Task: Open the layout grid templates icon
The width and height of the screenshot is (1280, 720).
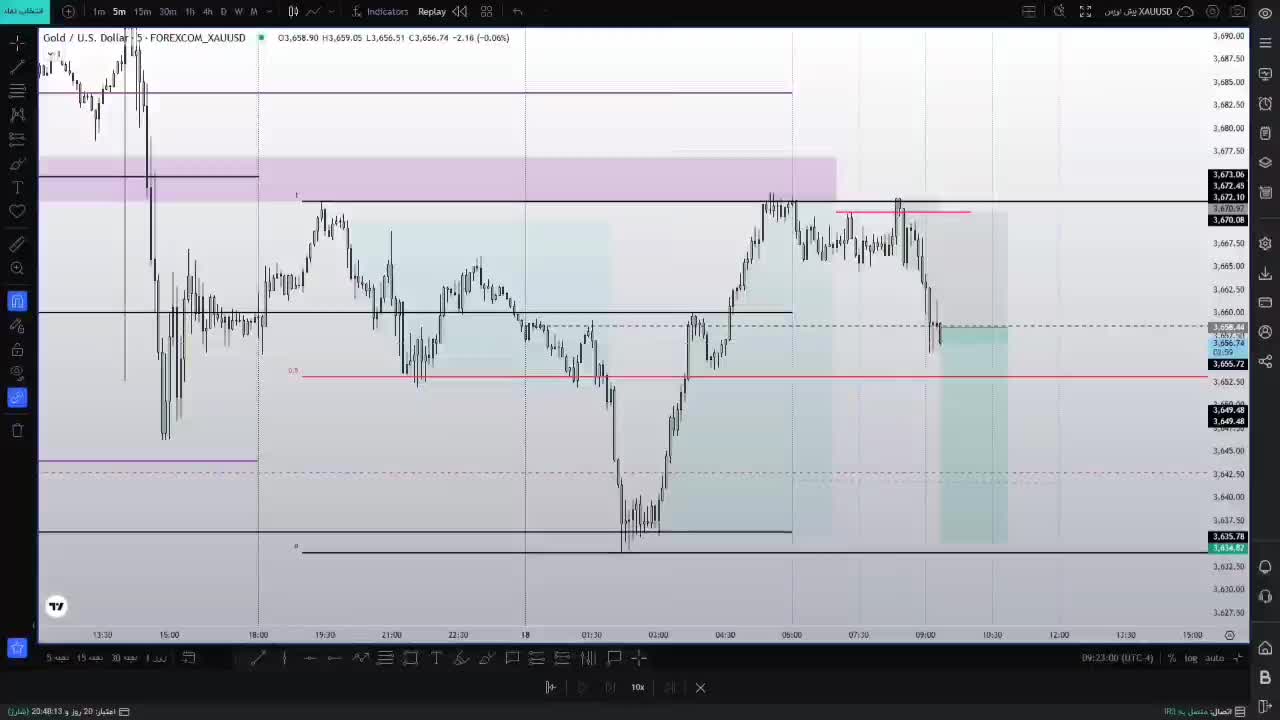Action: coord(486,12)
